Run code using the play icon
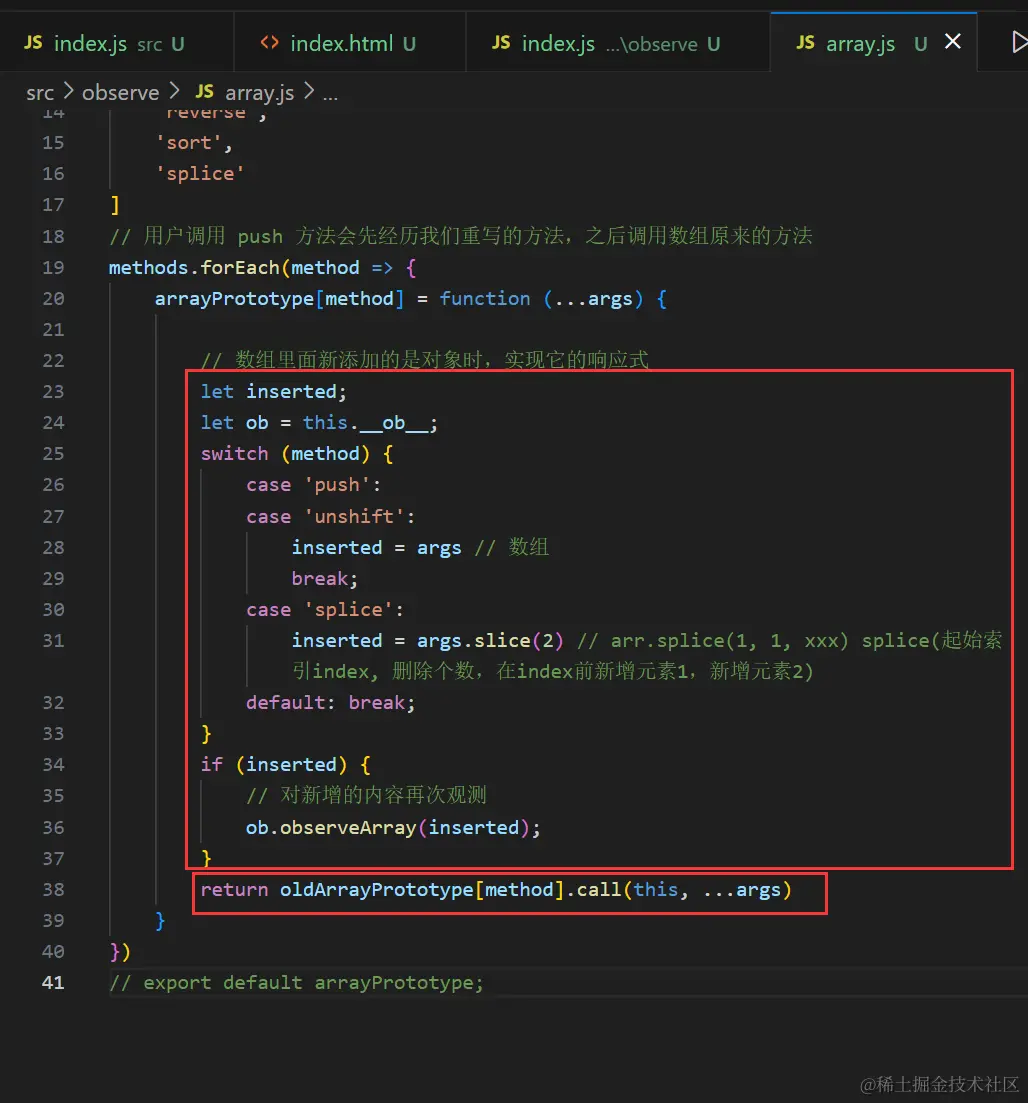 (x=1019, y=42)
